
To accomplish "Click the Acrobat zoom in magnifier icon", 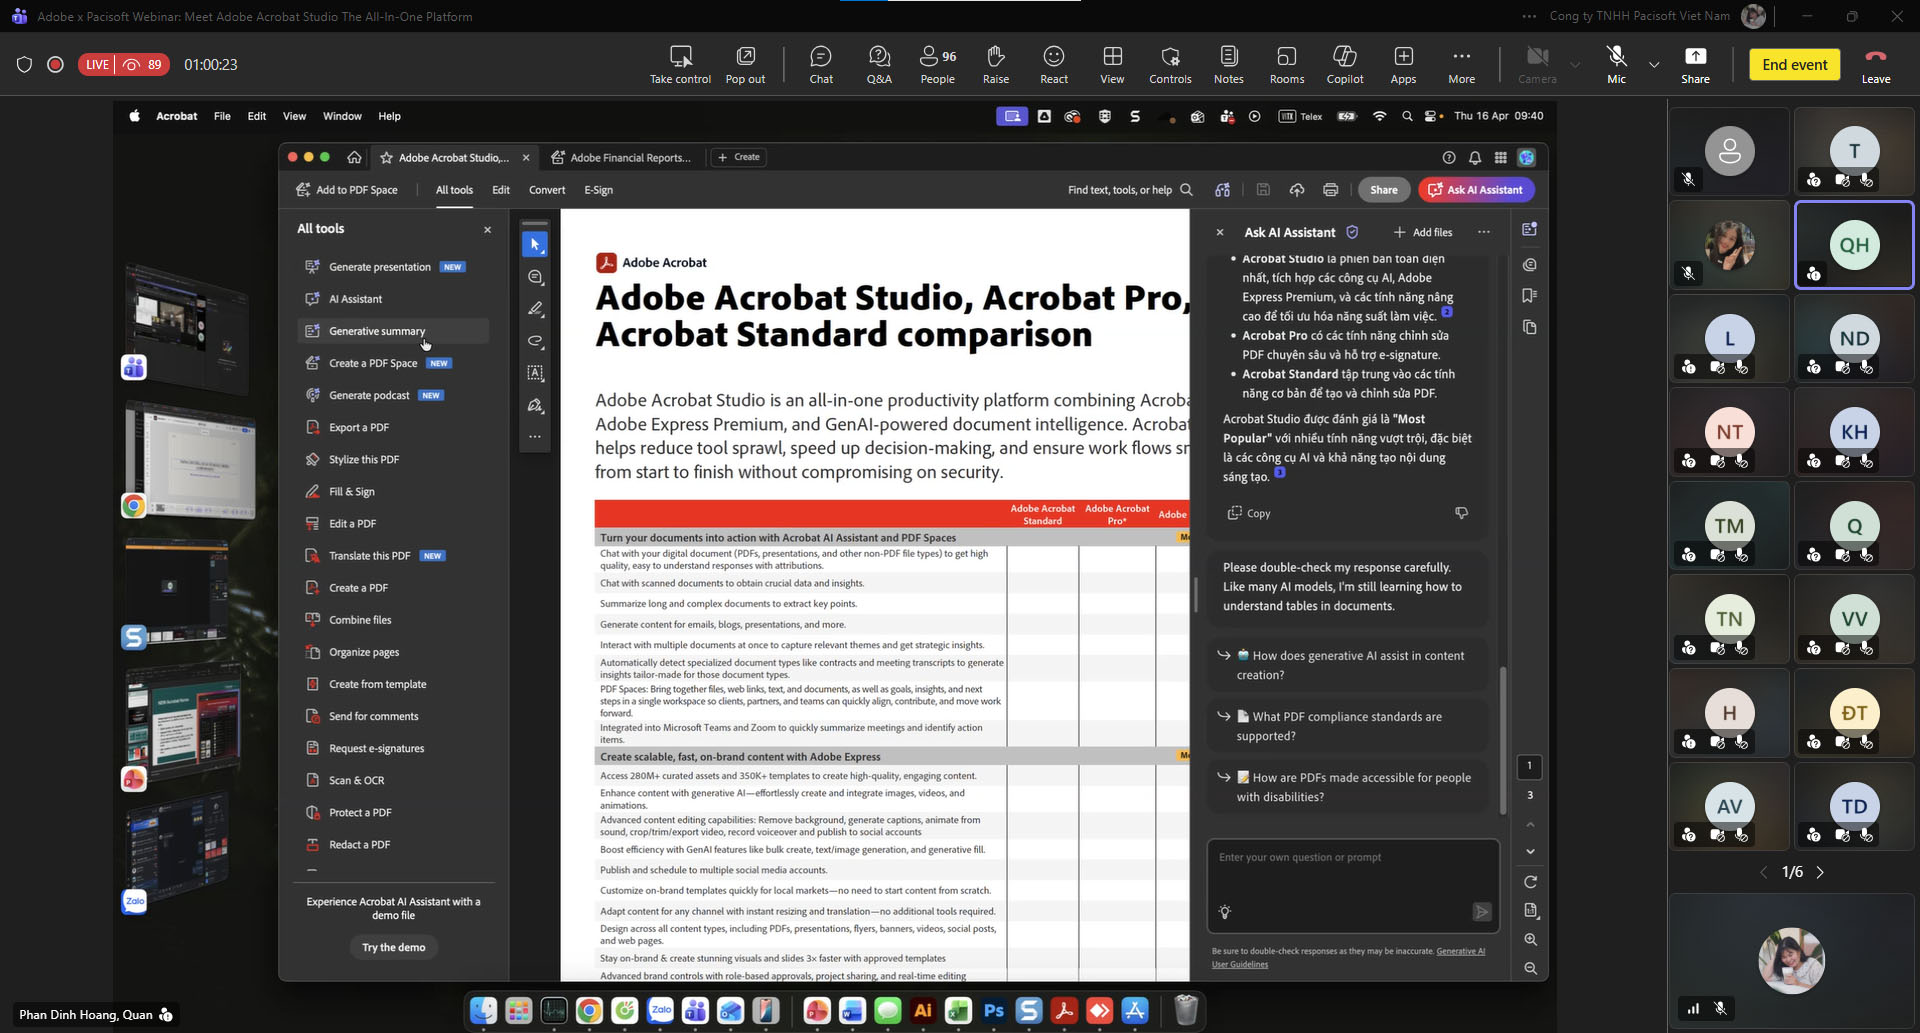I will click(1530, 939).
